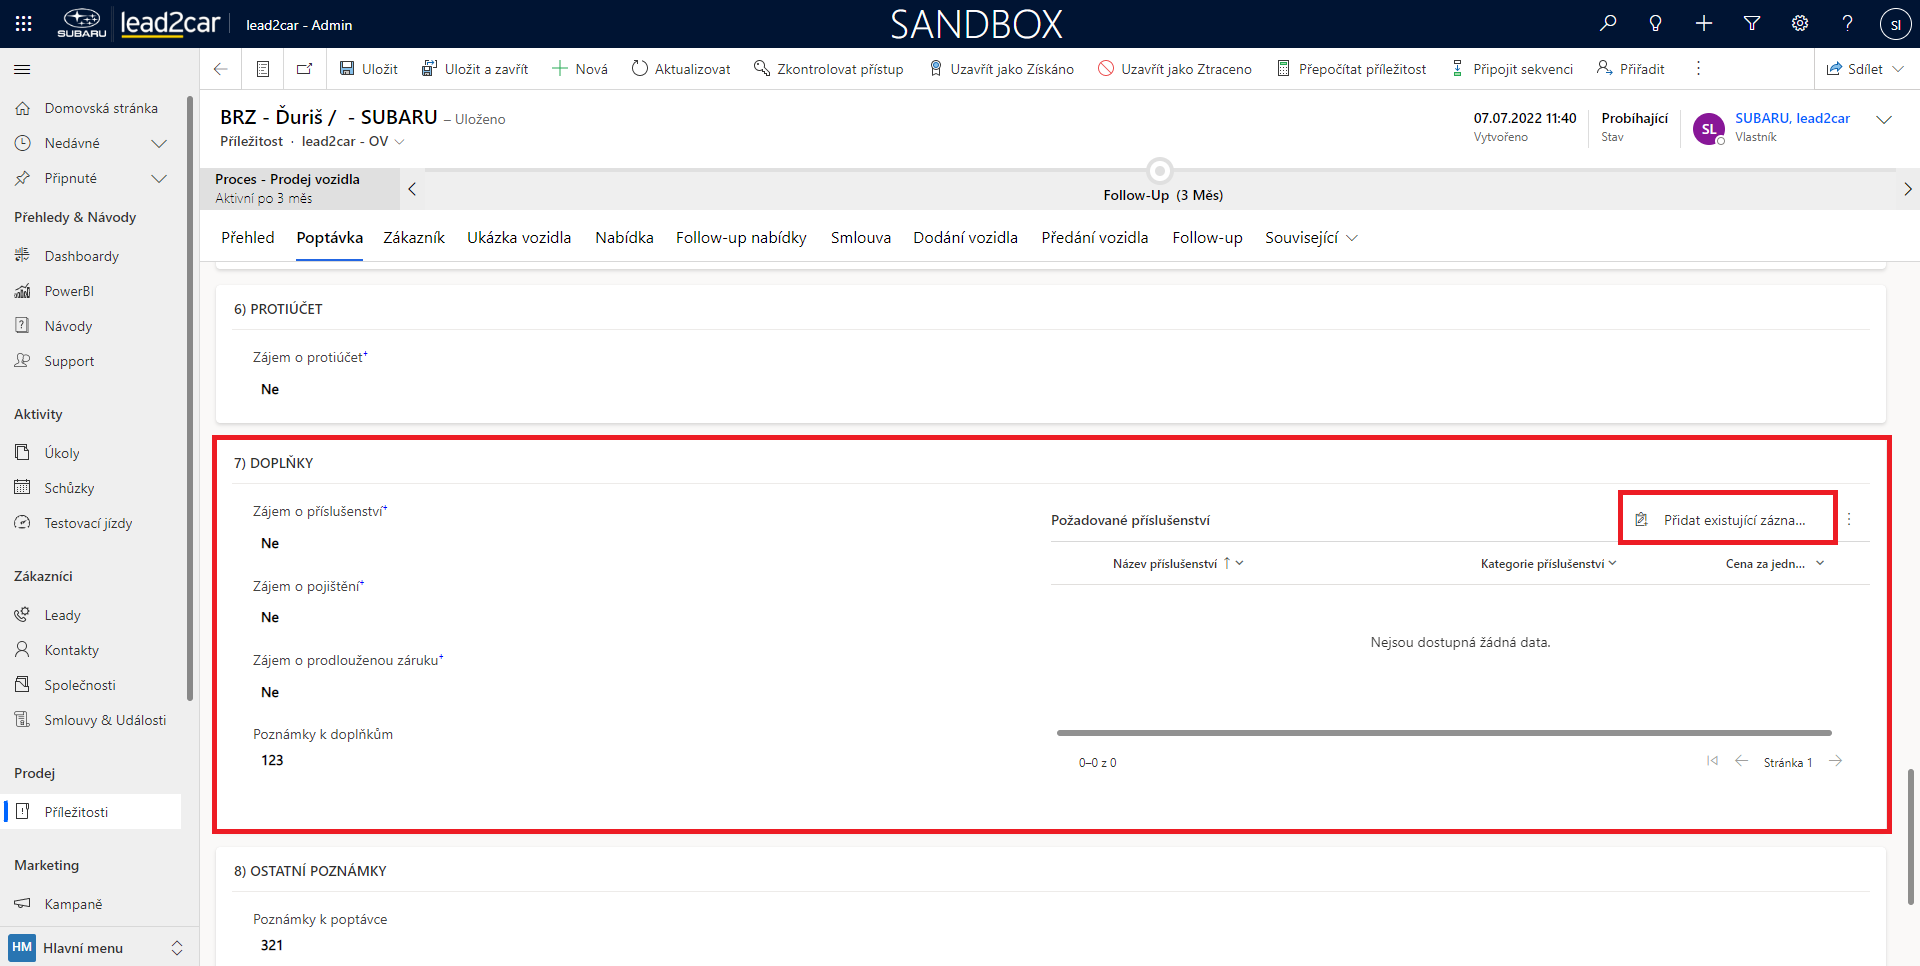The image size is (1920, 966).
Task: Click the search magnifier icon in header
Action: click(1608, 24)
